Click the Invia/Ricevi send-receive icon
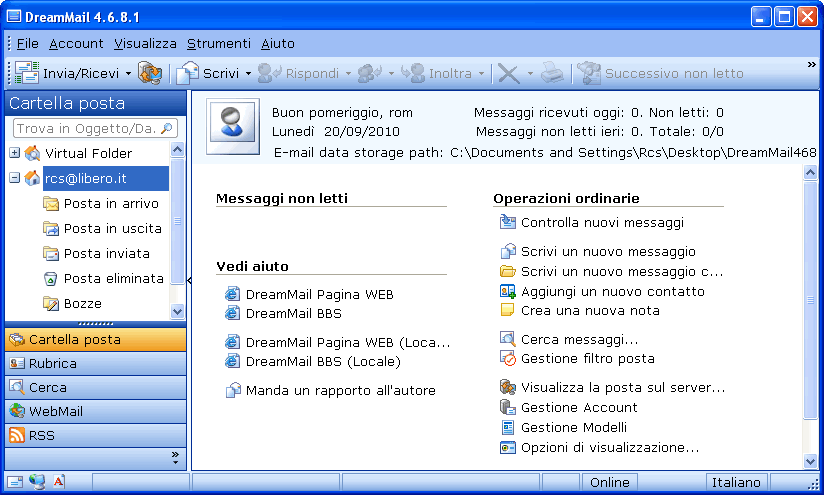 (27, 73)
